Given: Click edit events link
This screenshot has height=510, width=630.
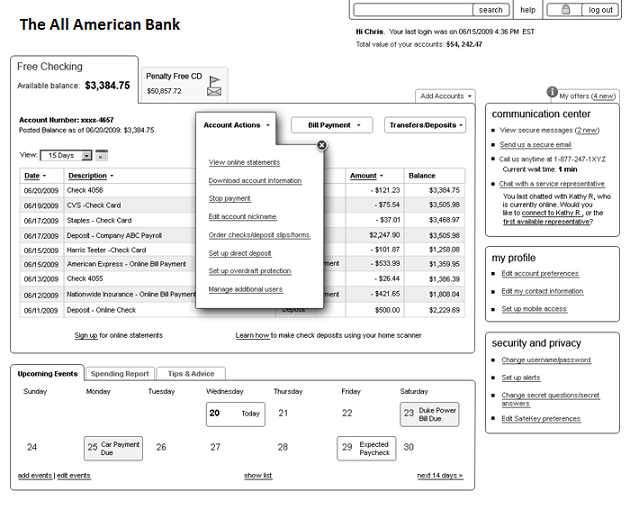Looking at the screenshot, I should (74, 475).
